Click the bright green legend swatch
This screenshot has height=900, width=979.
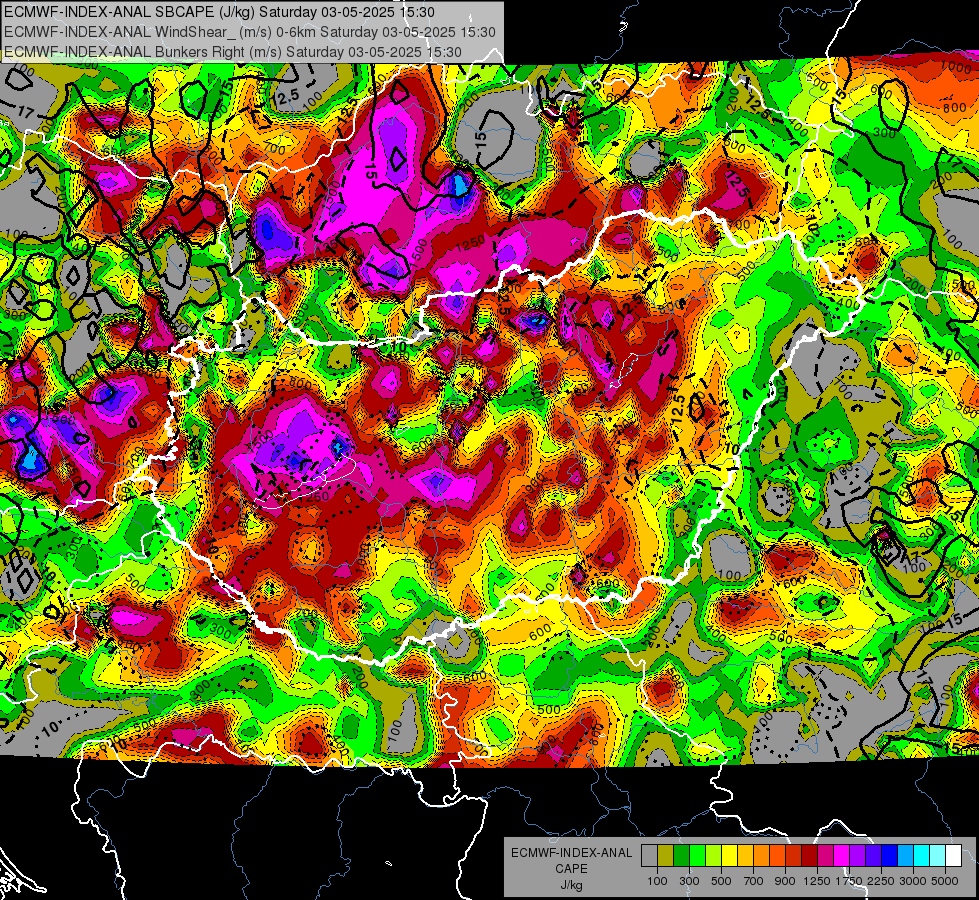coord(697,856)
